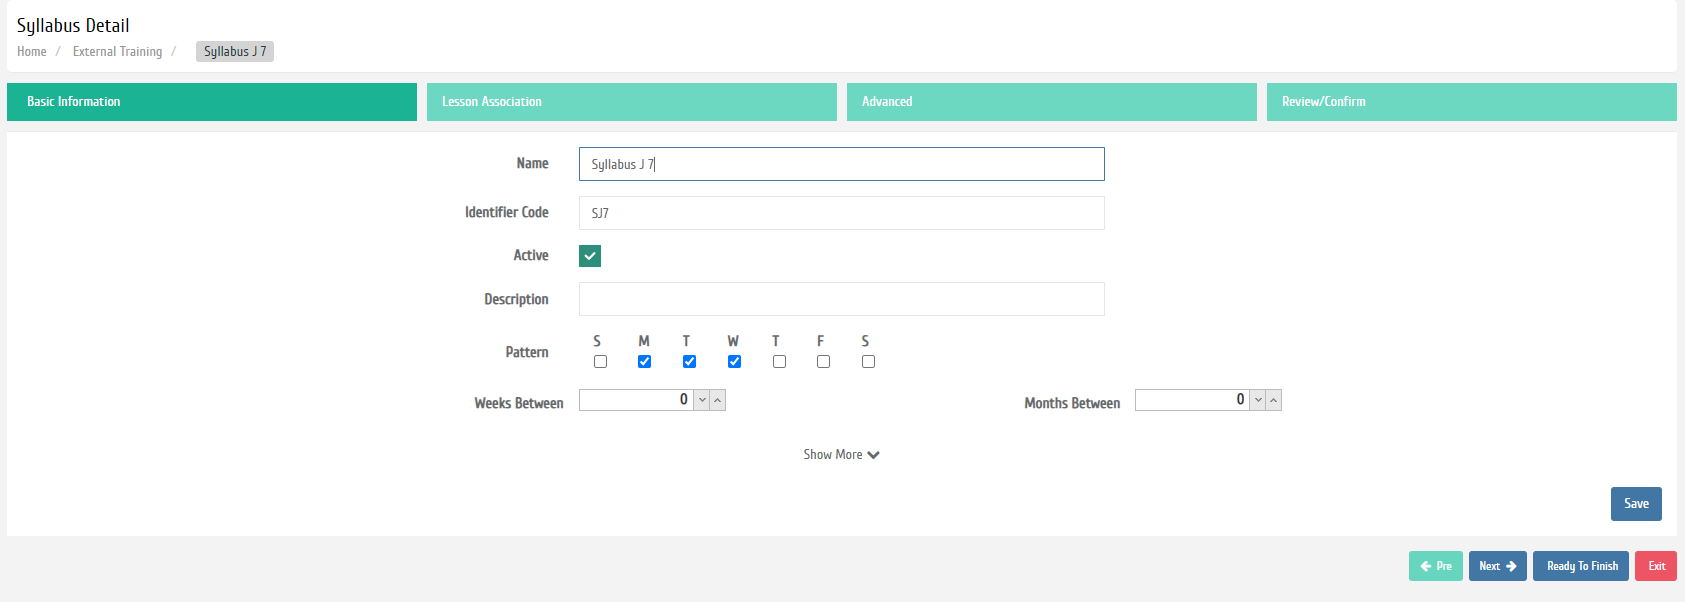This screenshot has height=602, width=1685.
Task: Uncheck Monday in the Pattern row
Action: point(644,362)
